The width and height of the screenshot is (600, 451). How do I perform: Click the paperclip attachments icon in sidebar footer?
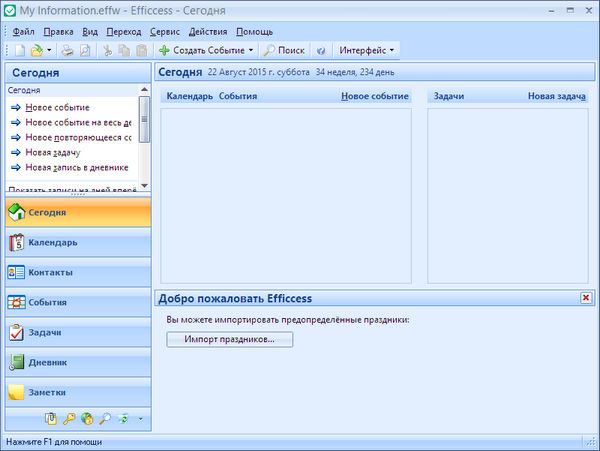pyautogui.click(x=52, y=418)
